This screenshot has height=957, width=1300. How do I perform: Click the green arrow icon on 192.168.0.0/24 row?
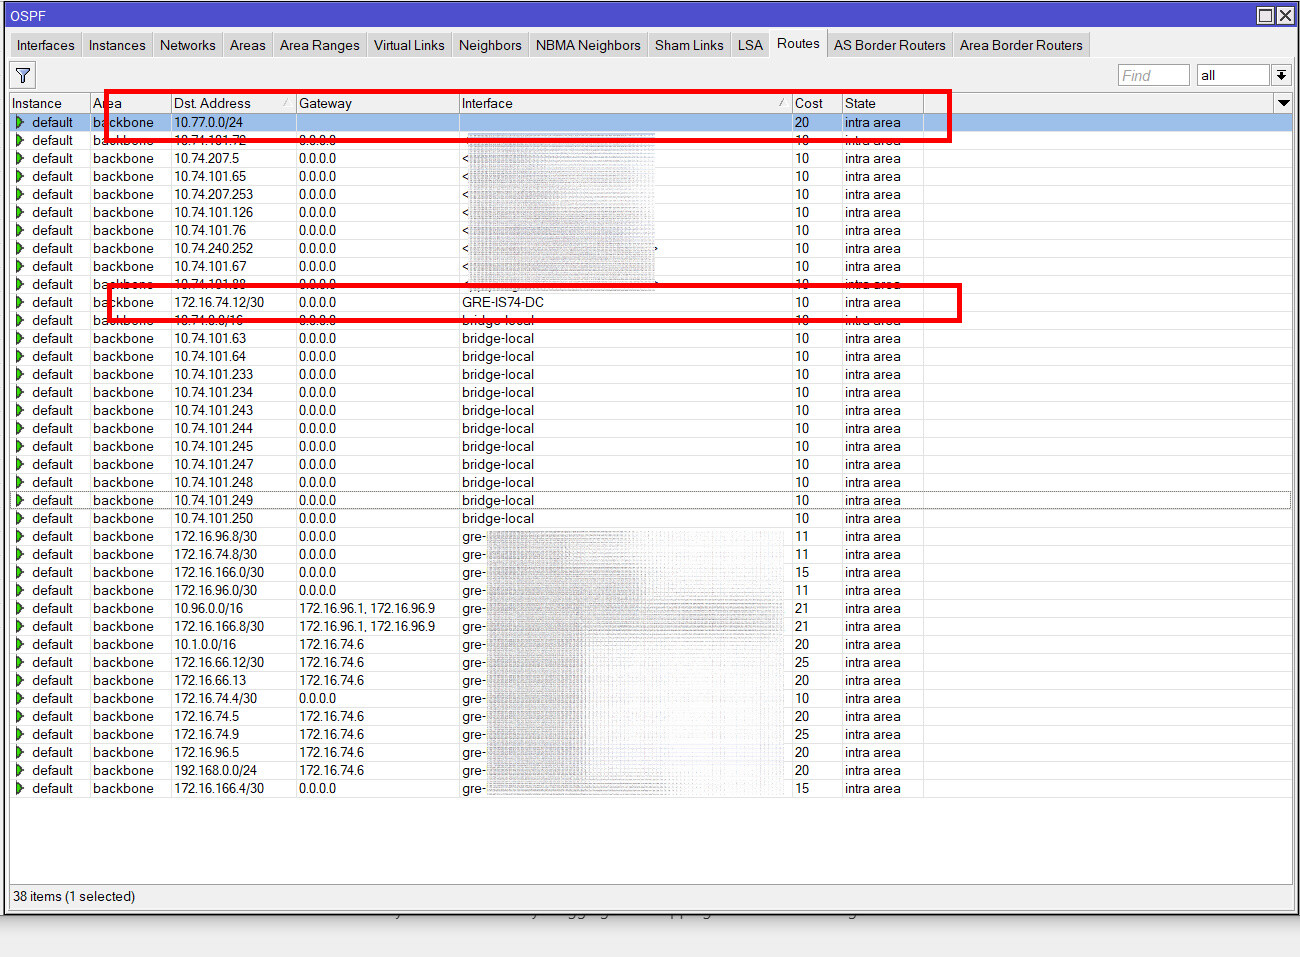[x=21, y=770]
